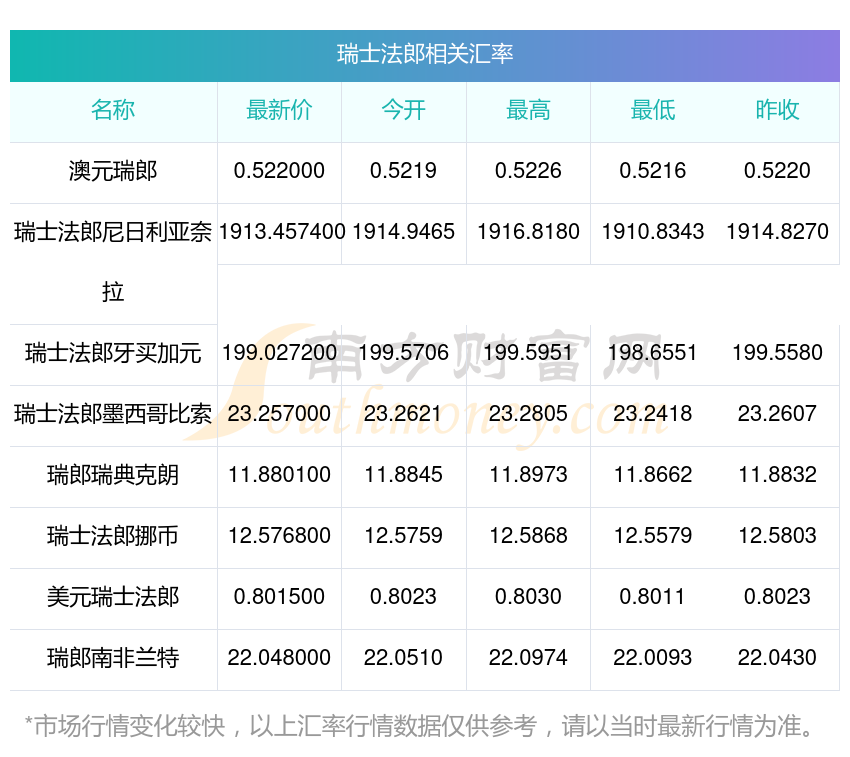
Task: Click the value 0.522000
Action: (x=279, y=171)
